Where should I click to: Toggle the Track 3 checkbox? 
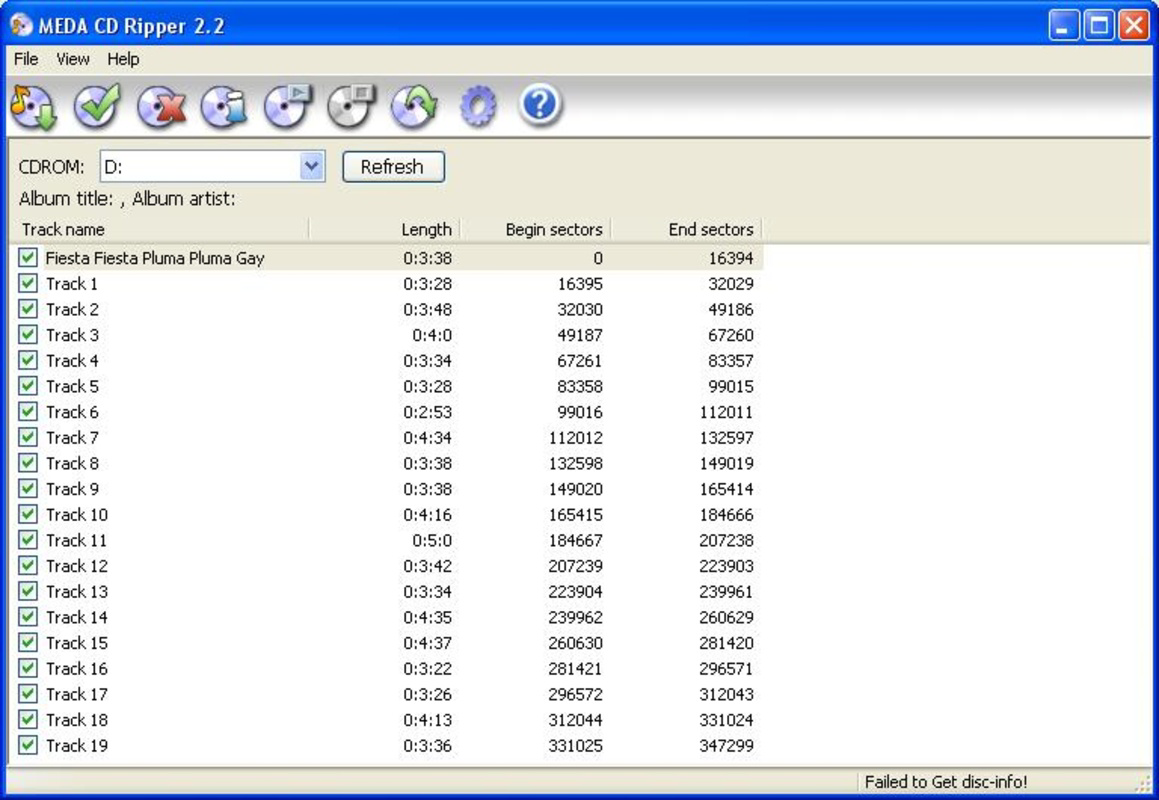(28, 334)
